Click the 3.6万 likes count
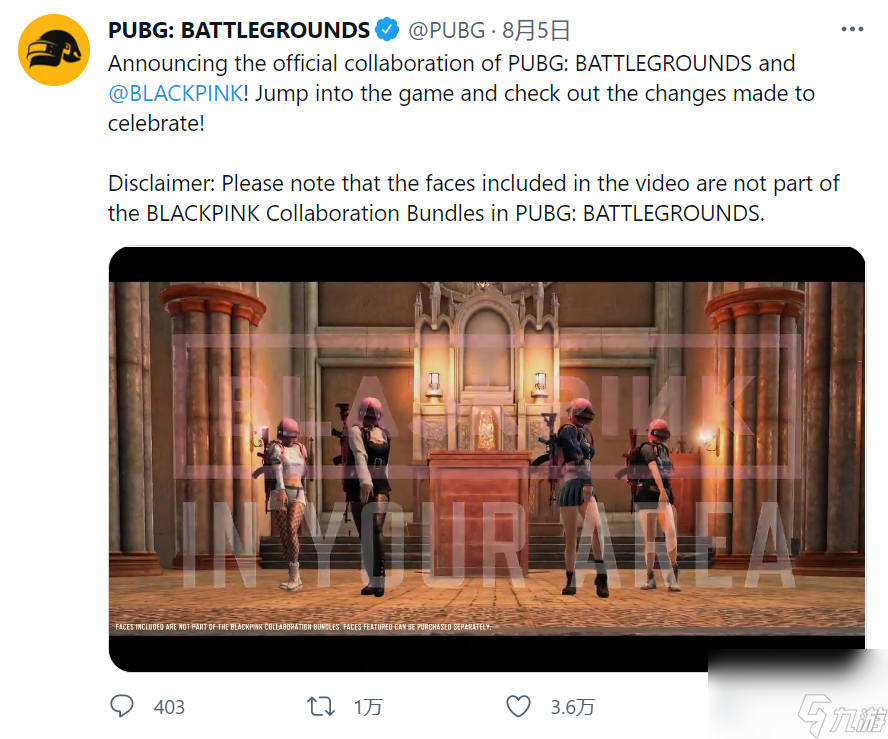This screenshot has height=739, width=888. [x=573, y=707]
